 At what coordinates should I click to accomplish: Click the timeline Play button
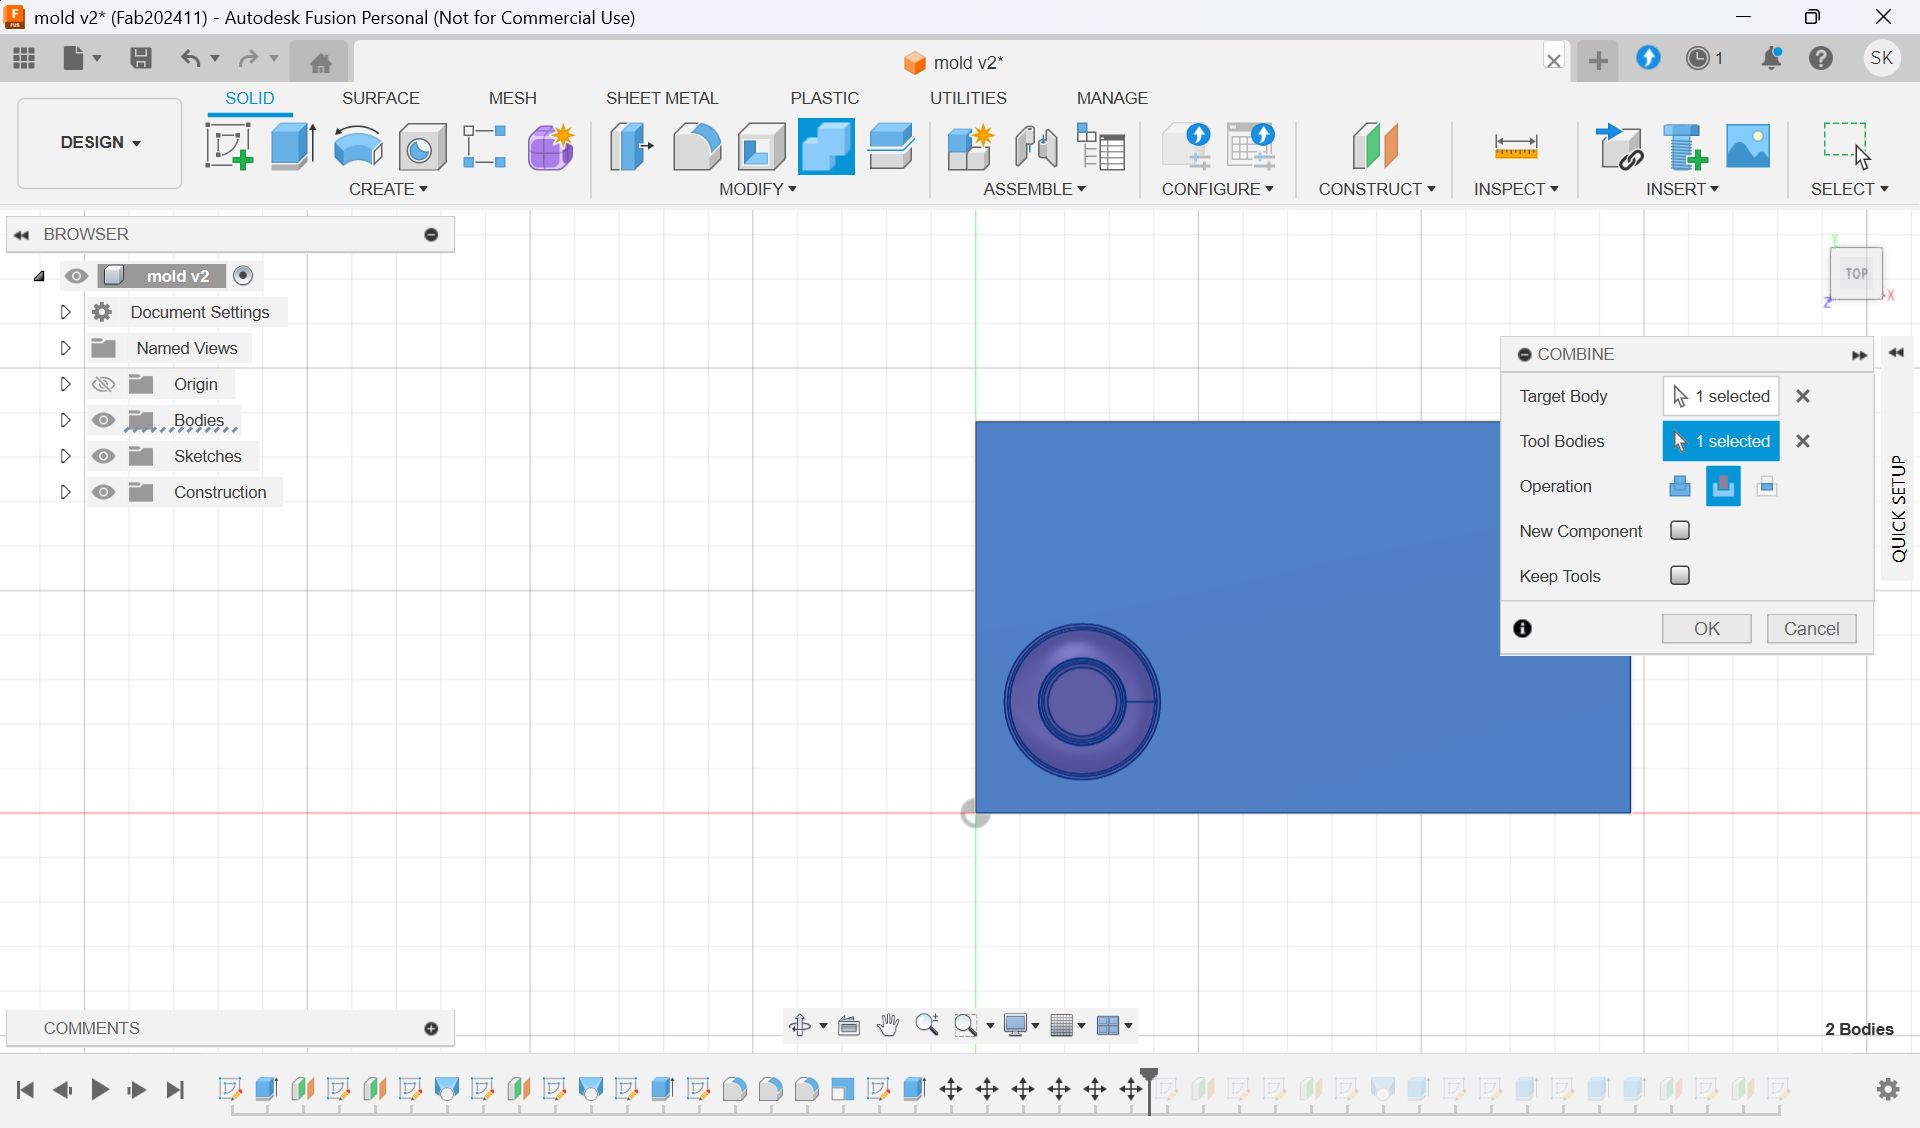100,1089
